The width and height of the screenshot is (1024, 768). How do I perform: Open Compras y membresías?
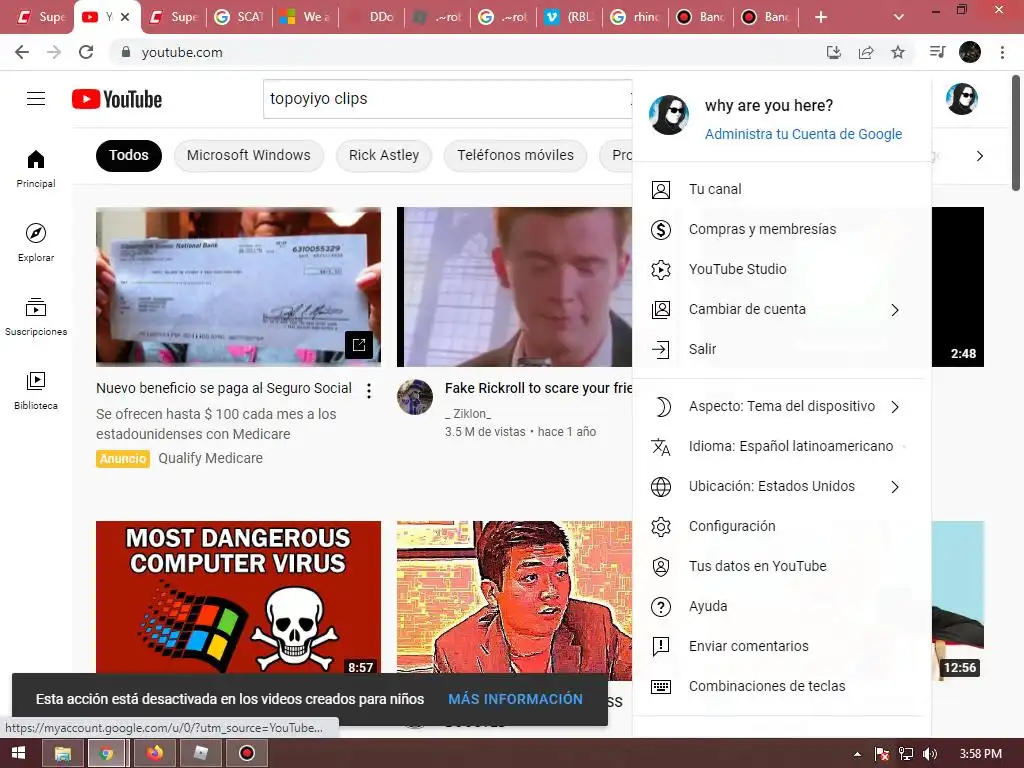(x=782, y=229)
